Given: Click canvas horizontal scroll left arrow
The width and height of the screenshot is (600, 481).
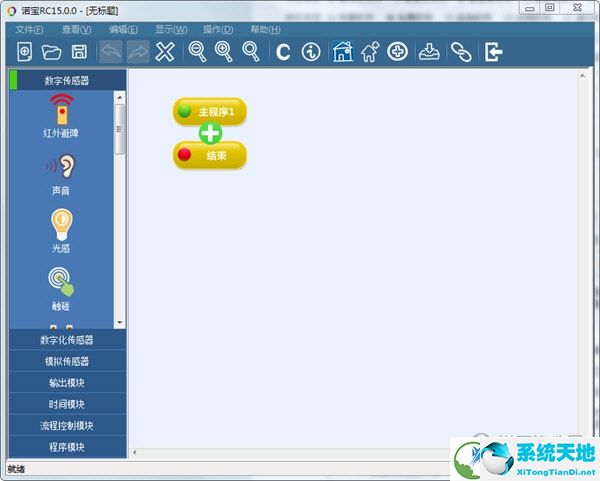Looking at the screenshot, I should tap(135, 453).
